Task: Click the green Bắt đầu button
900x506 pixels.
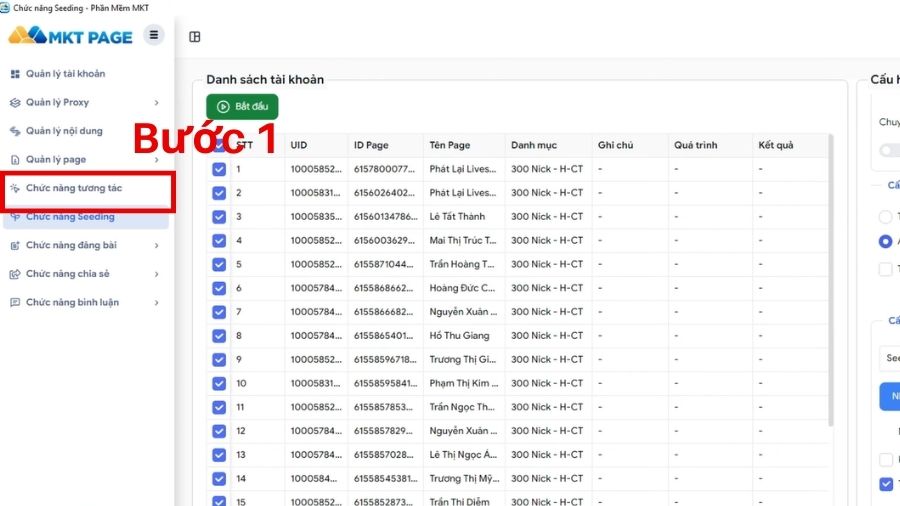Action: 242,107
